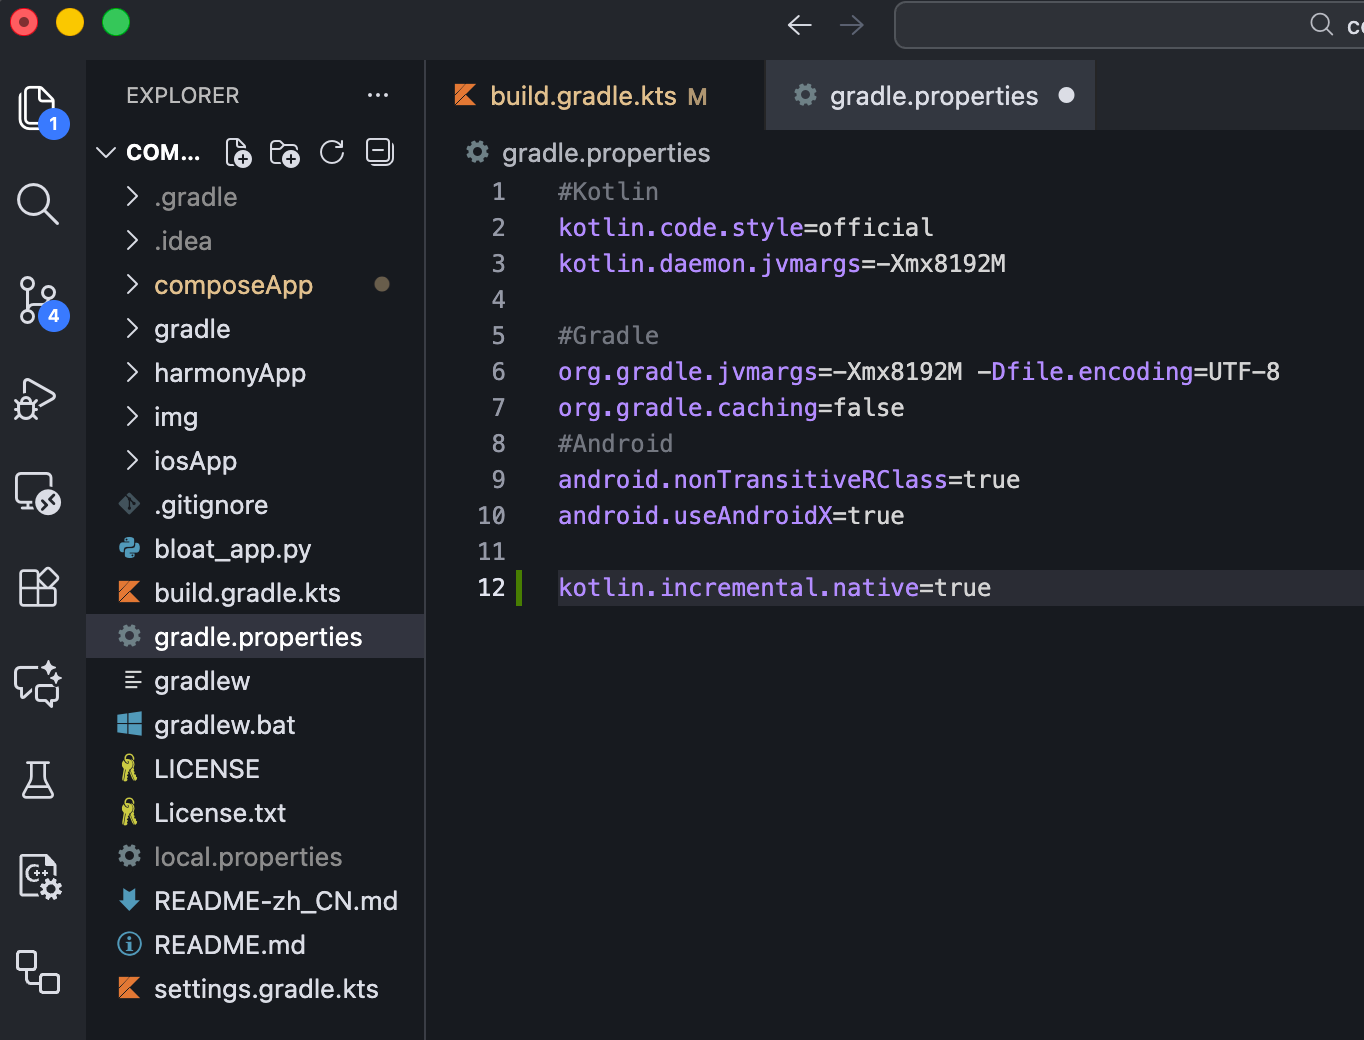This screenshot has height=1040, width=1364.
Task: Close the unsaved gradle.properties tab via dot
Action: [x=1066, y=96]
